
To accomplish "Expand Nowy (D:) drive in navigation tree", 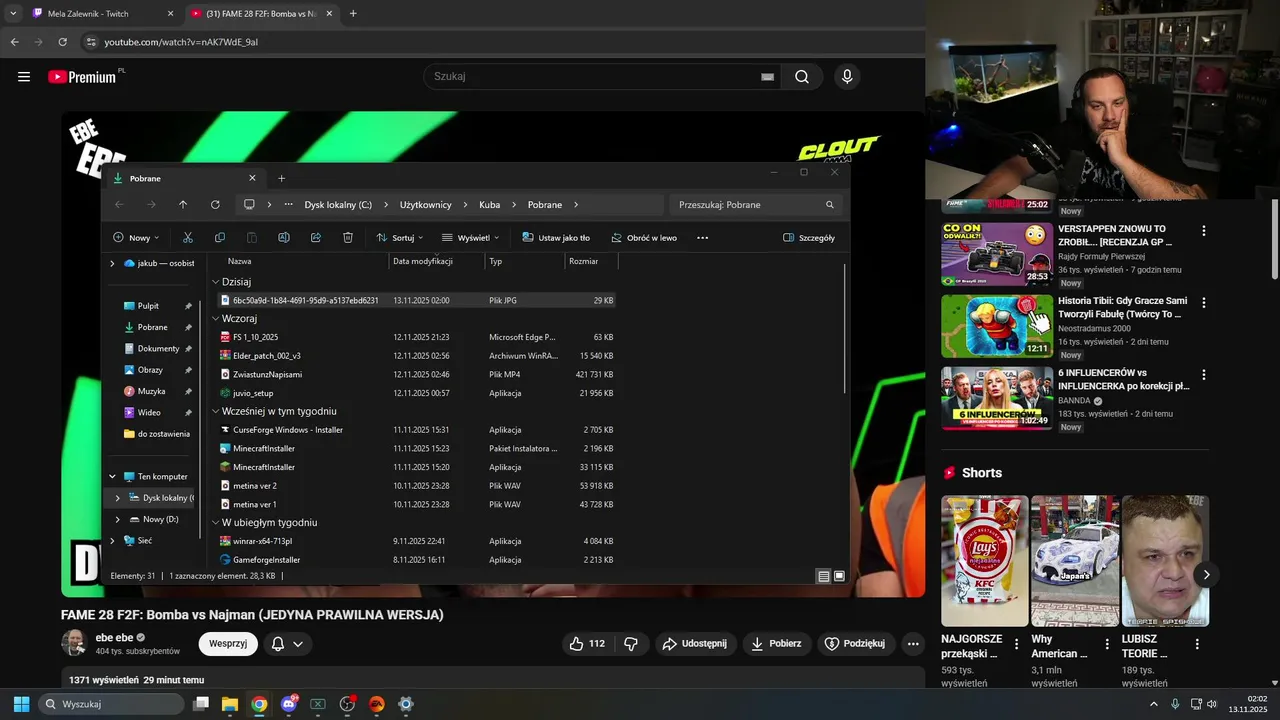I will 118,520.
